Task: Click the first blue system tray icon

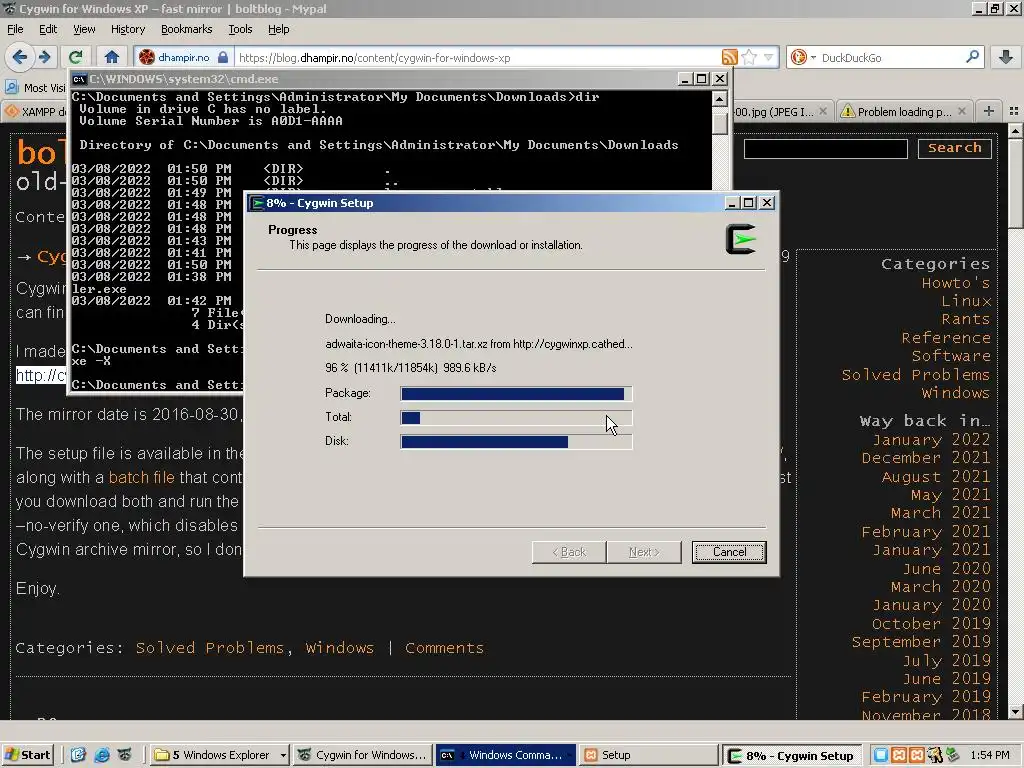Action: (880, 755)
